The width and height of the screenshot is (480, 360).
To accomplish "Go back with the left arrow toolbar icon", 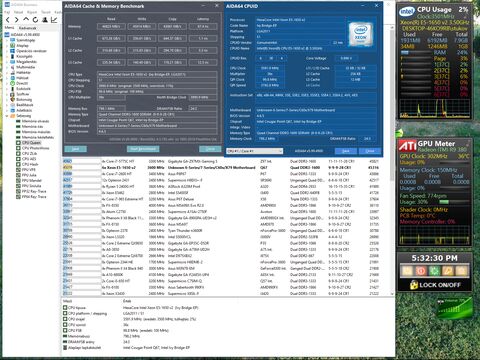I will [x=8, y=20].
